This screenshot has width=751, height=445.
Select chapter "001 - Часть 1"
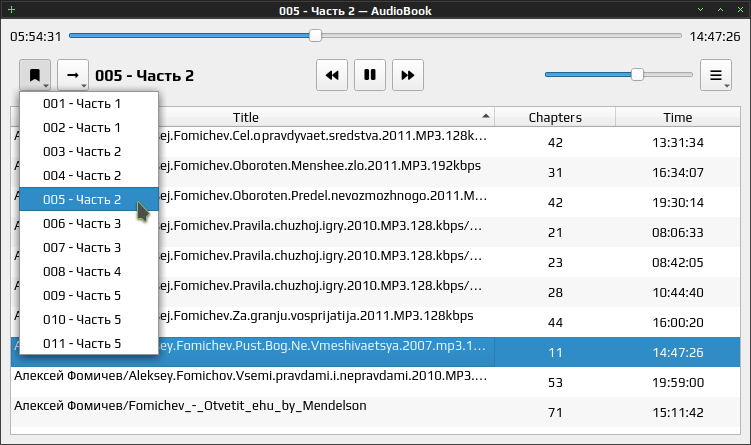(89, 103)
